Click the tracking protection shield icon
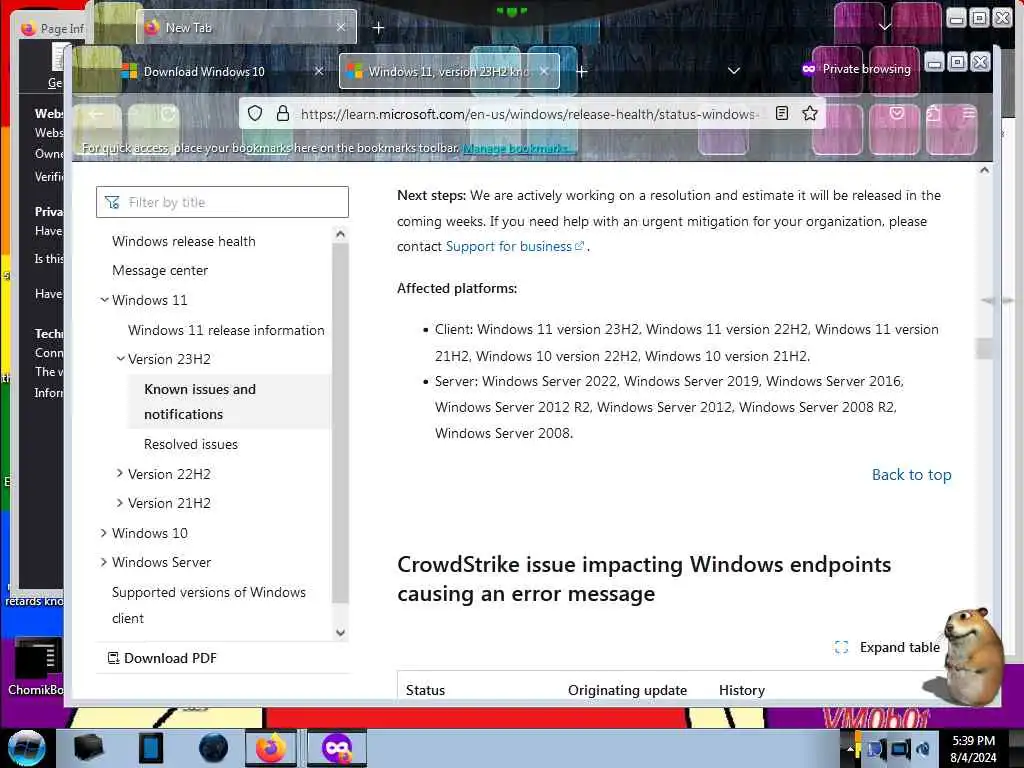 coord(255,114)
